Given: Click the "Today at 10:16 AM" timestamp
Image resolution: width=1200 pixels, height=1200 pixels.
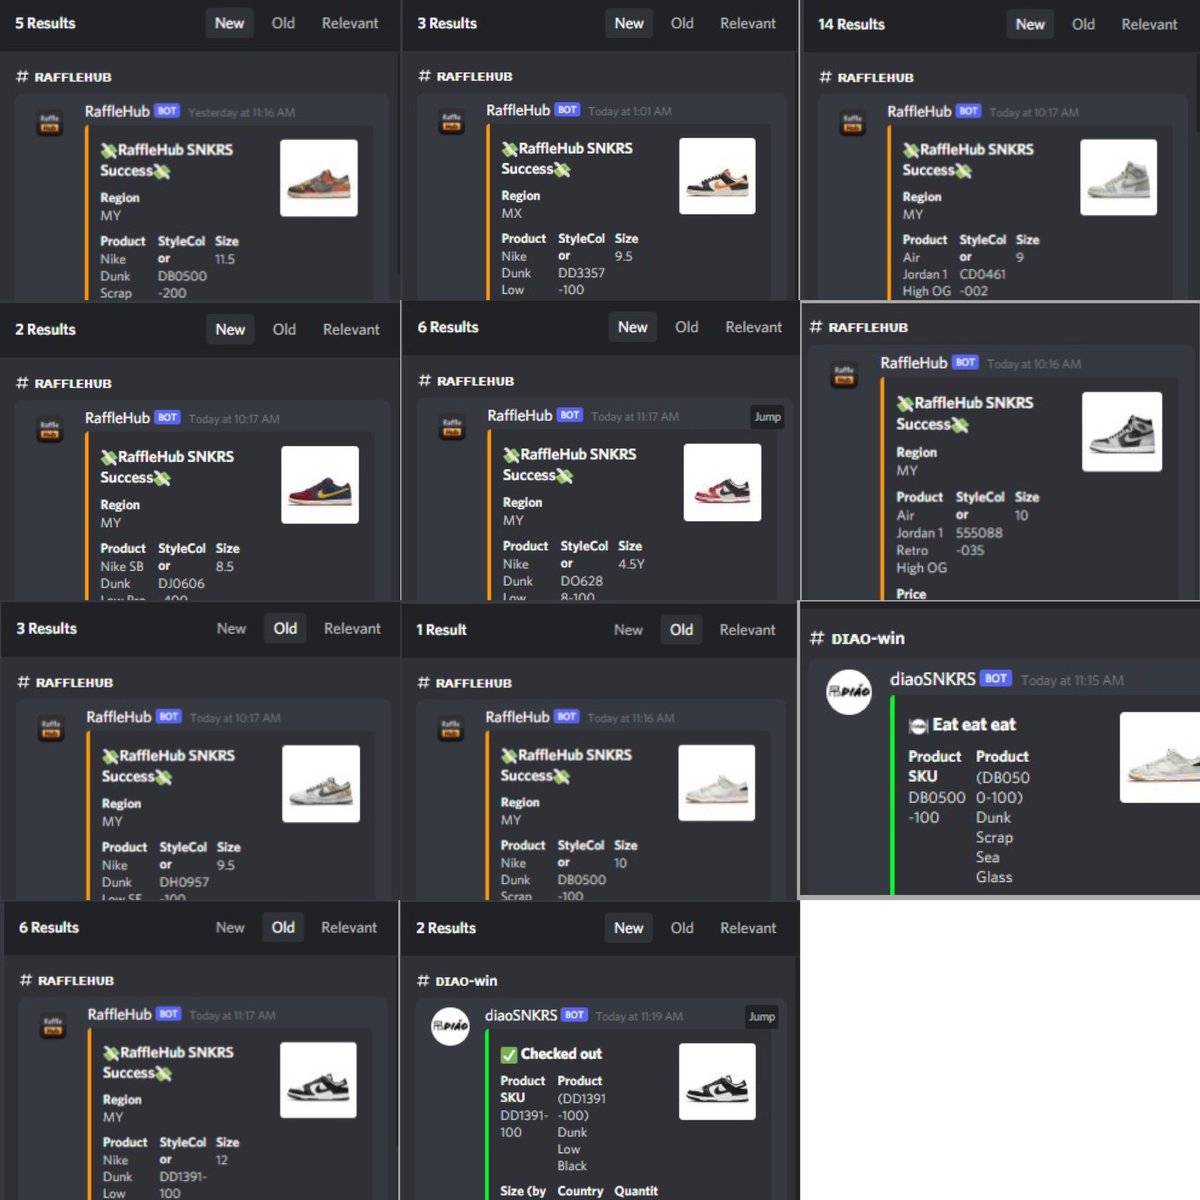Looking at the screenshot, I should coord(1034,364).
